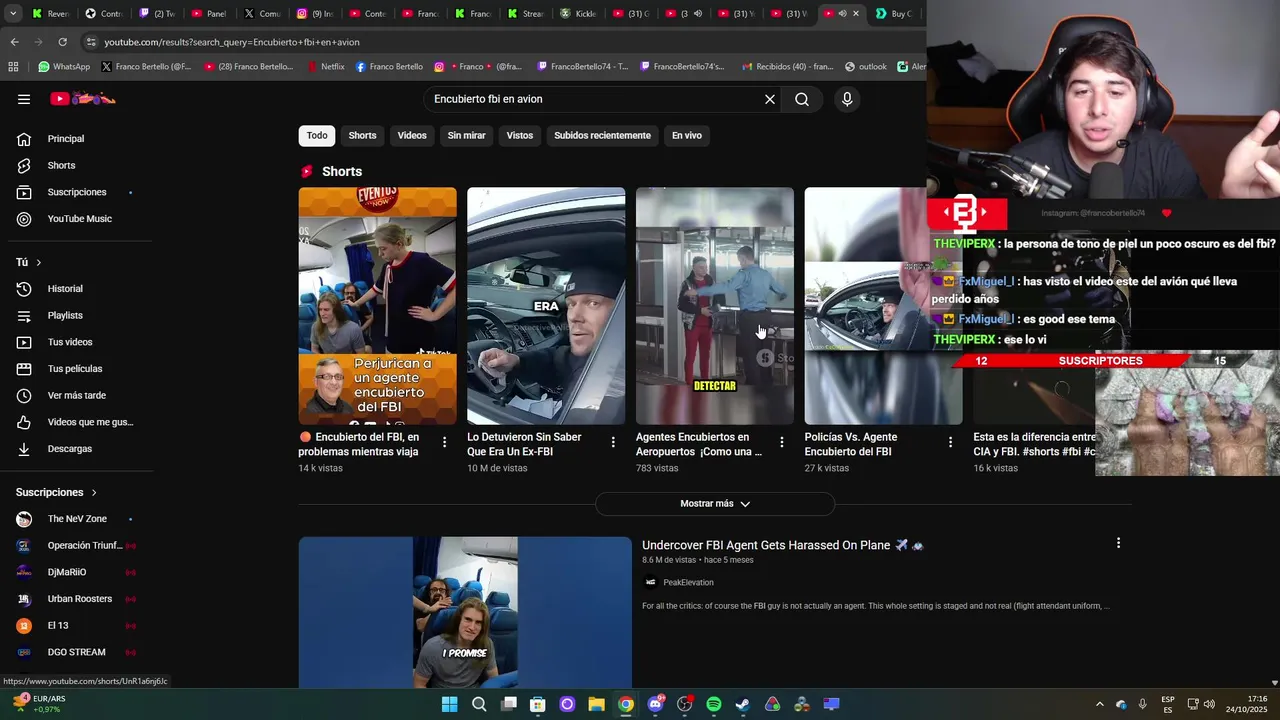Open DGO STREAM subscription channel
Screen dimensions: 1280x720
click(76, 652)
